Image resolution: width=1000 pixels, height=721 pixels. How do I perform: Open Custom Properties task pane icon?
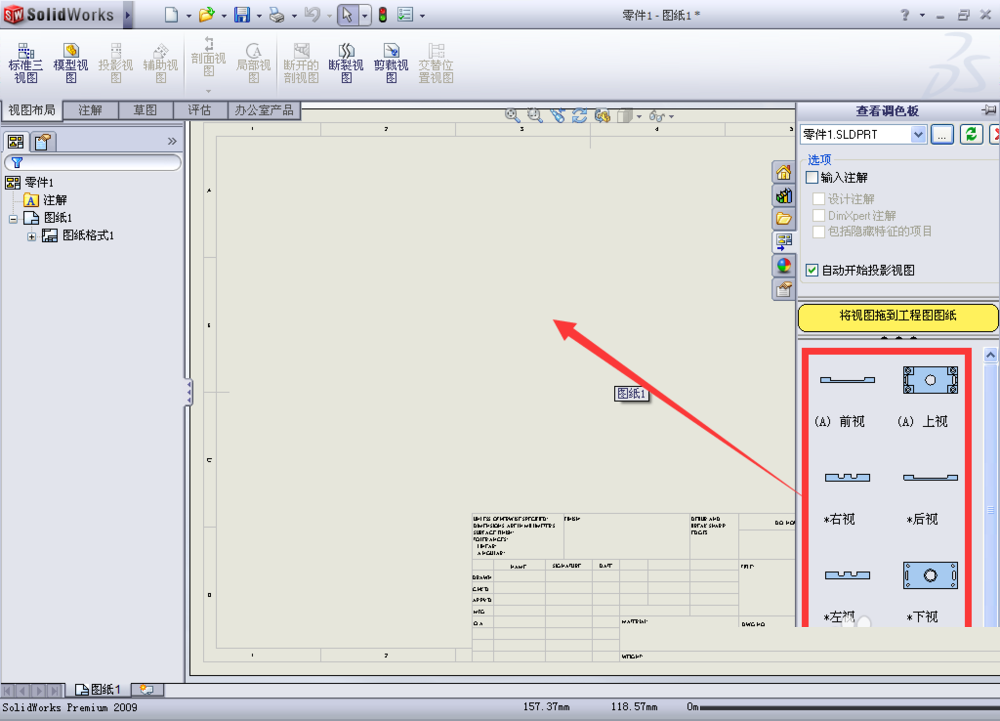click(784, 289)
